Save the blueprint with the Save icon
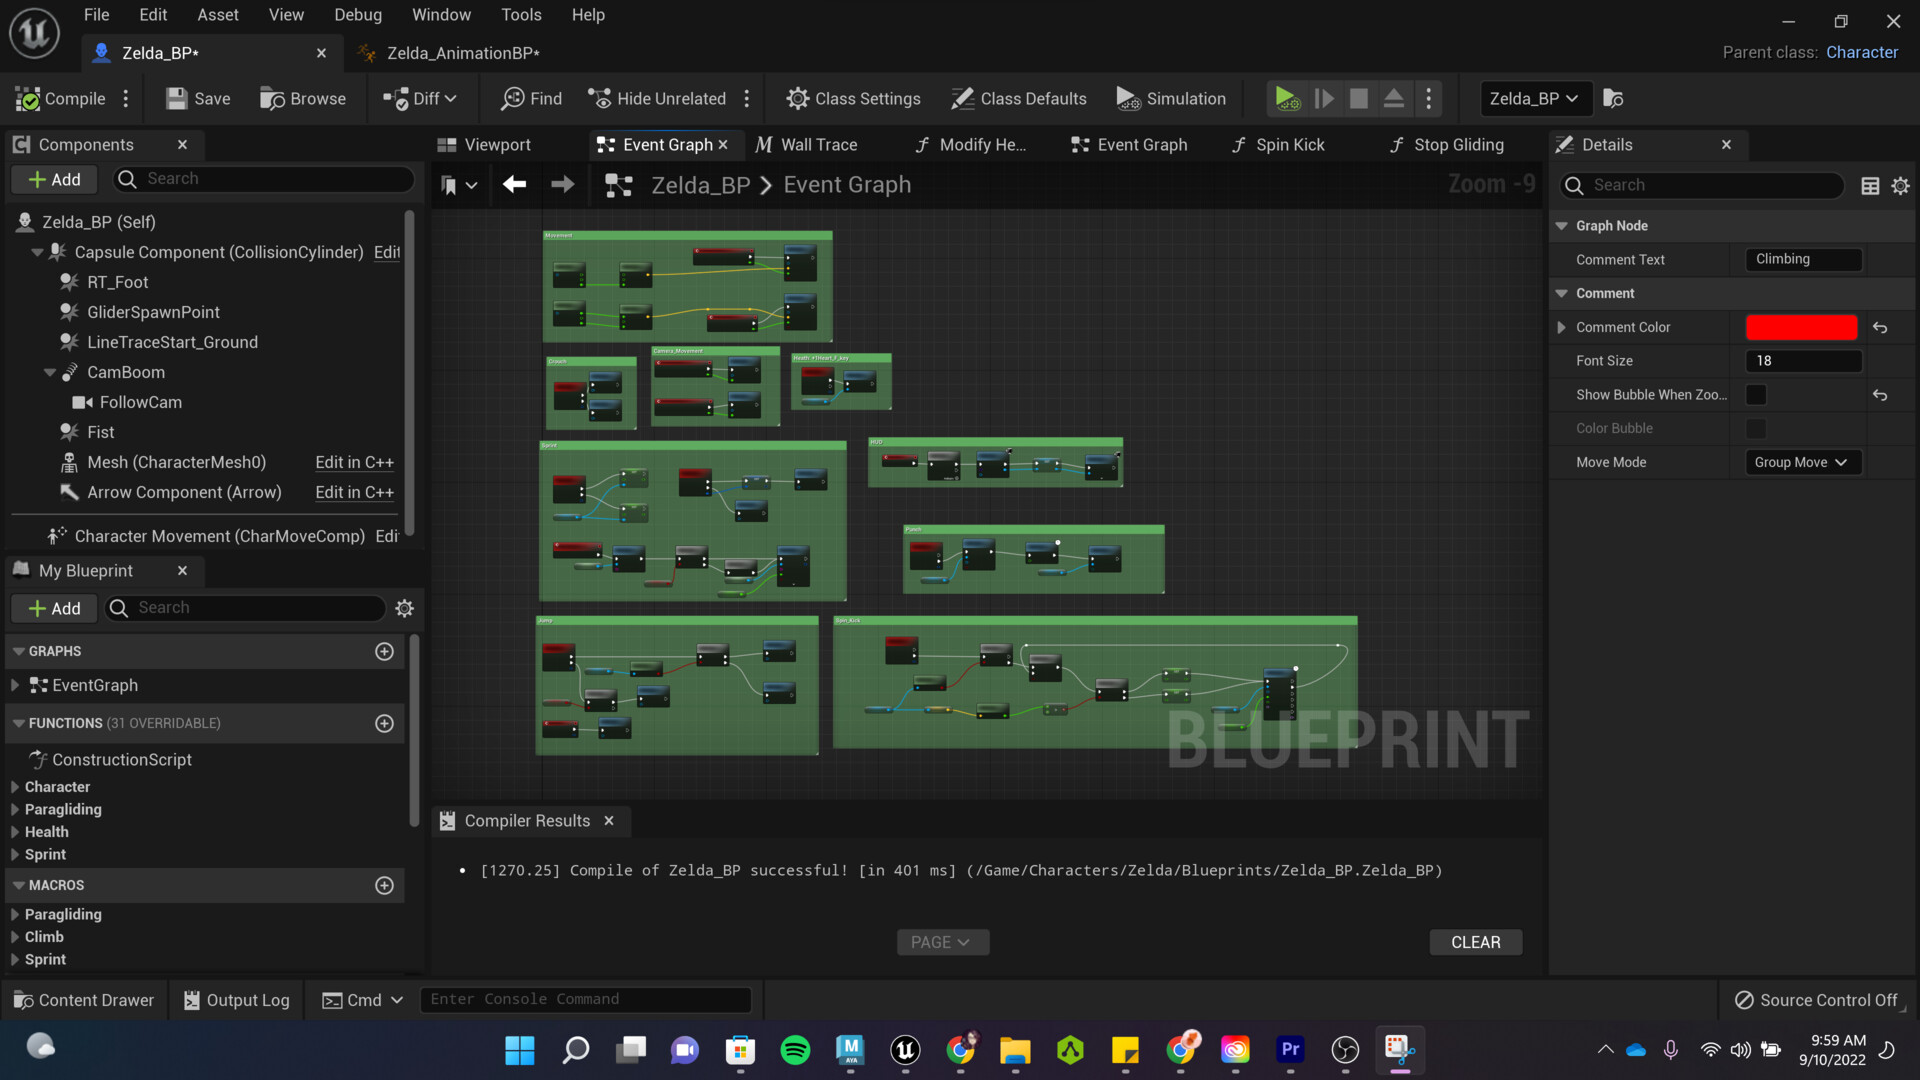 click(x=196, y=98)
